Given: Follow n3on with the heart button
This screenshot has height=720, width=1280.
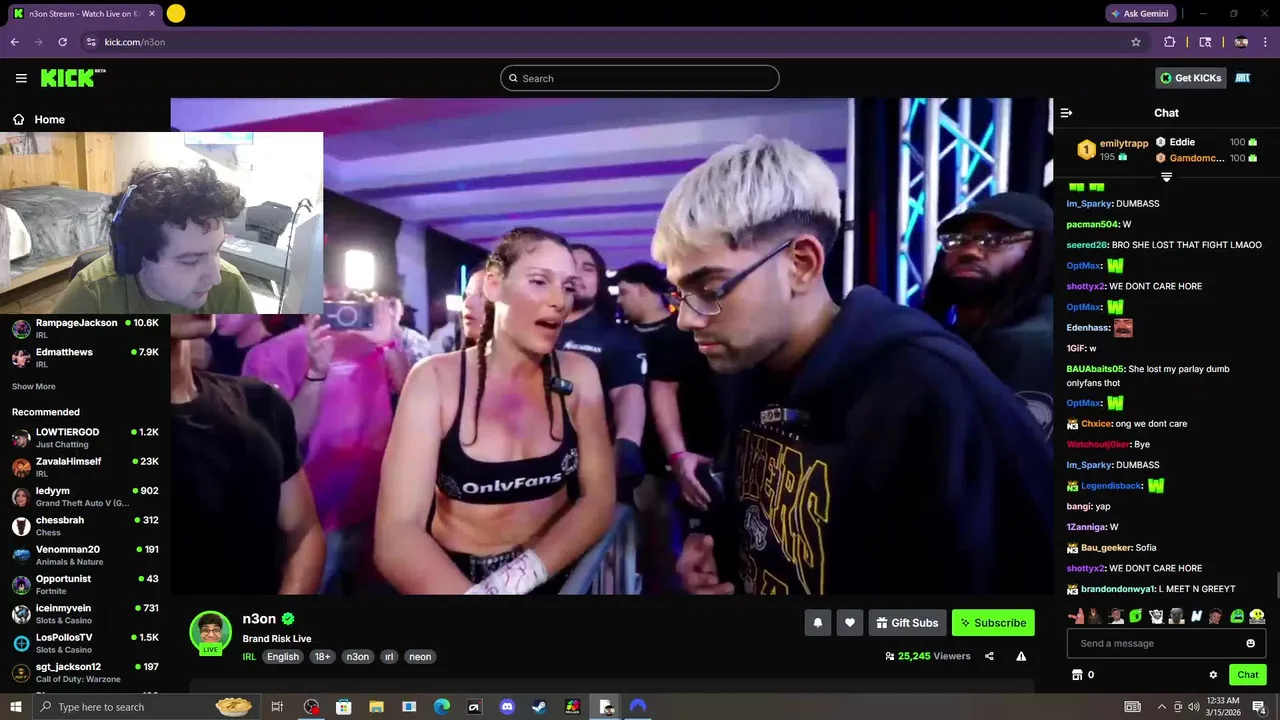Looking at the screenshot, I should pyautogui.click(x=849, y=623).
